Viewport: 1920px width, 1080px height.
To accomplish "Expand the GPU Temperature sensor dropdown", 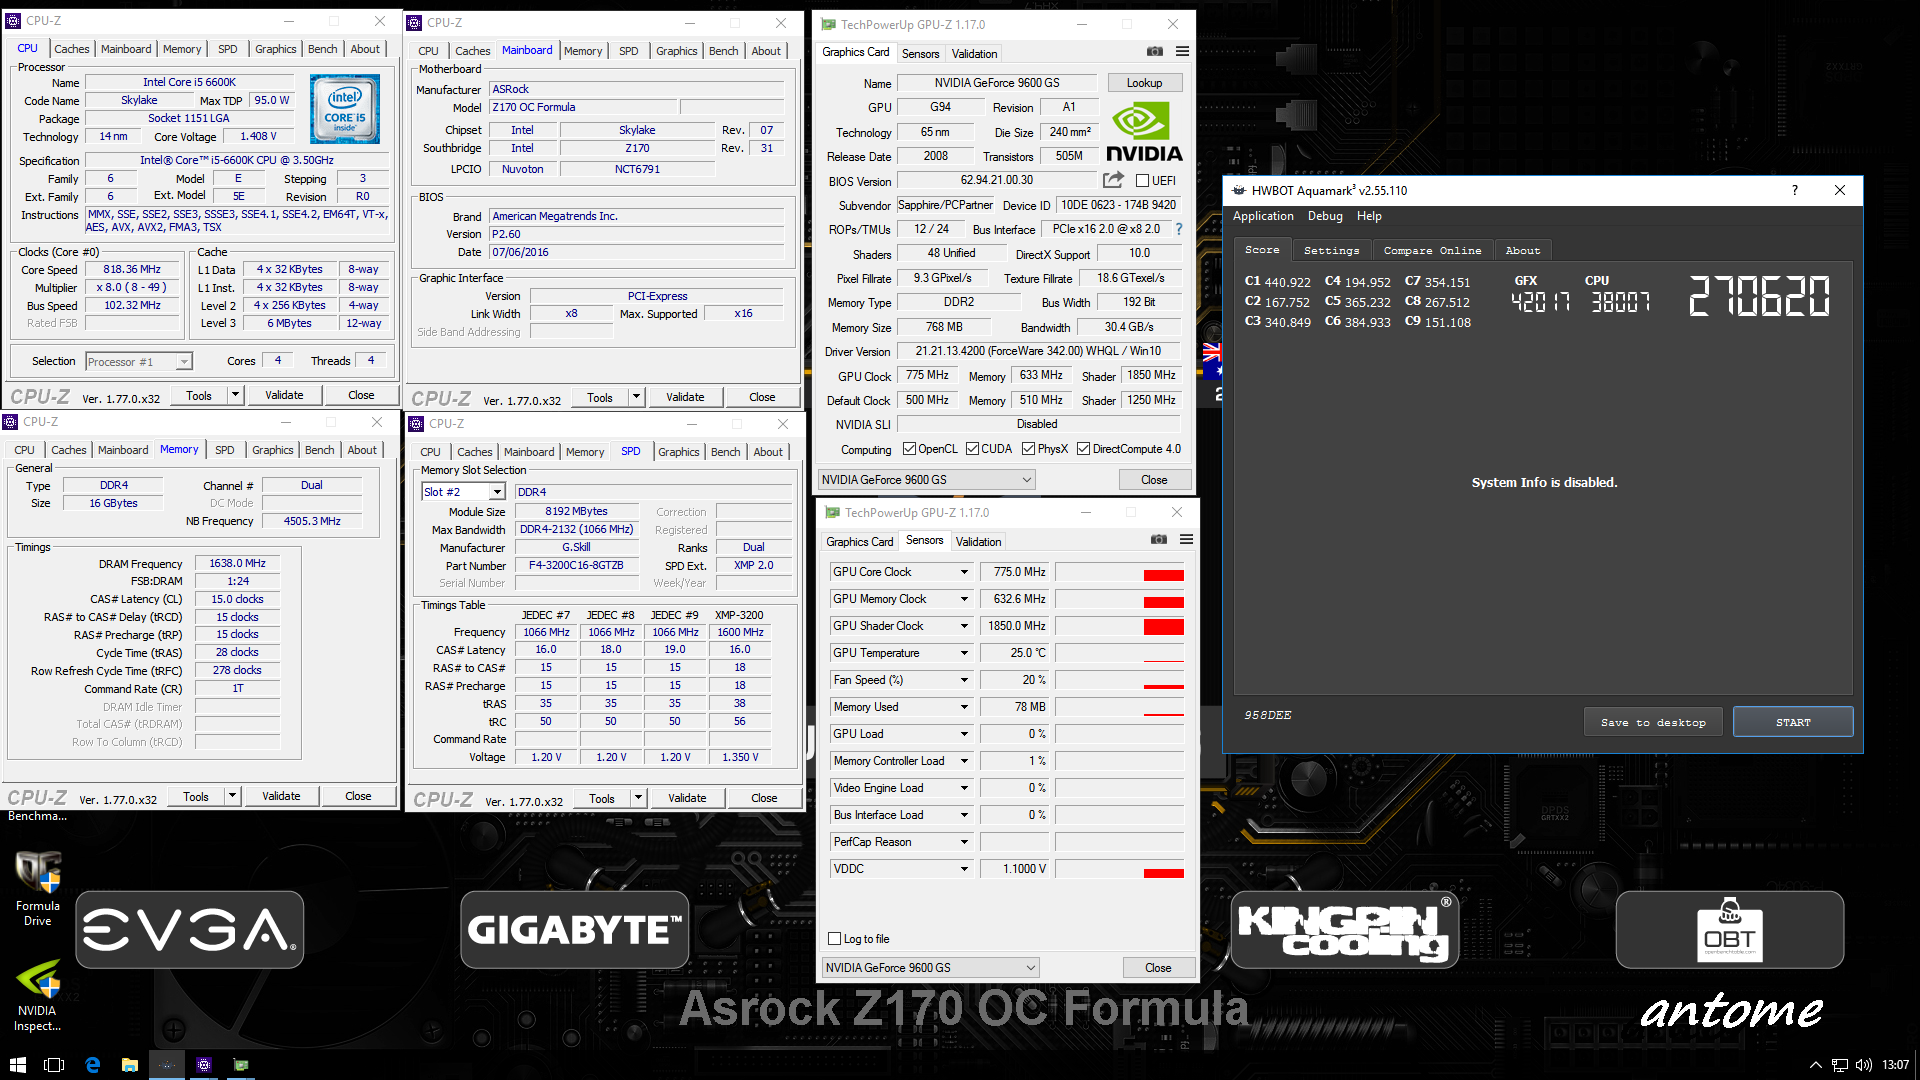I will pyautogui.click(x=964, y=653).
